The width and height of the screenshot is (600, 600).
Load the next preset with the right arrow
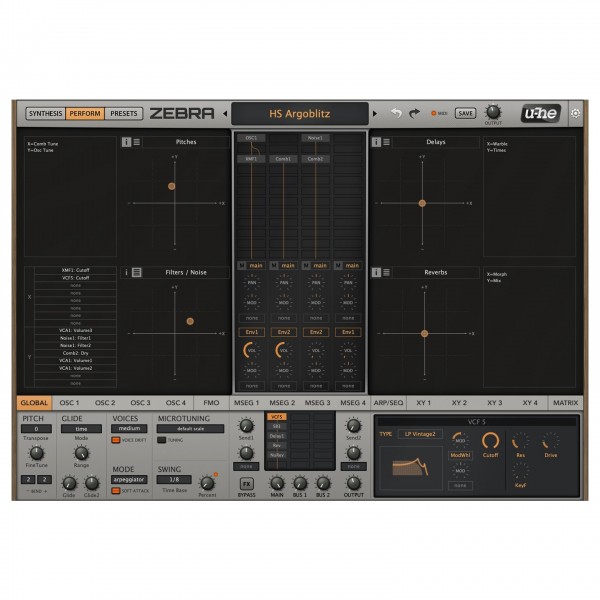click(375, 114)
